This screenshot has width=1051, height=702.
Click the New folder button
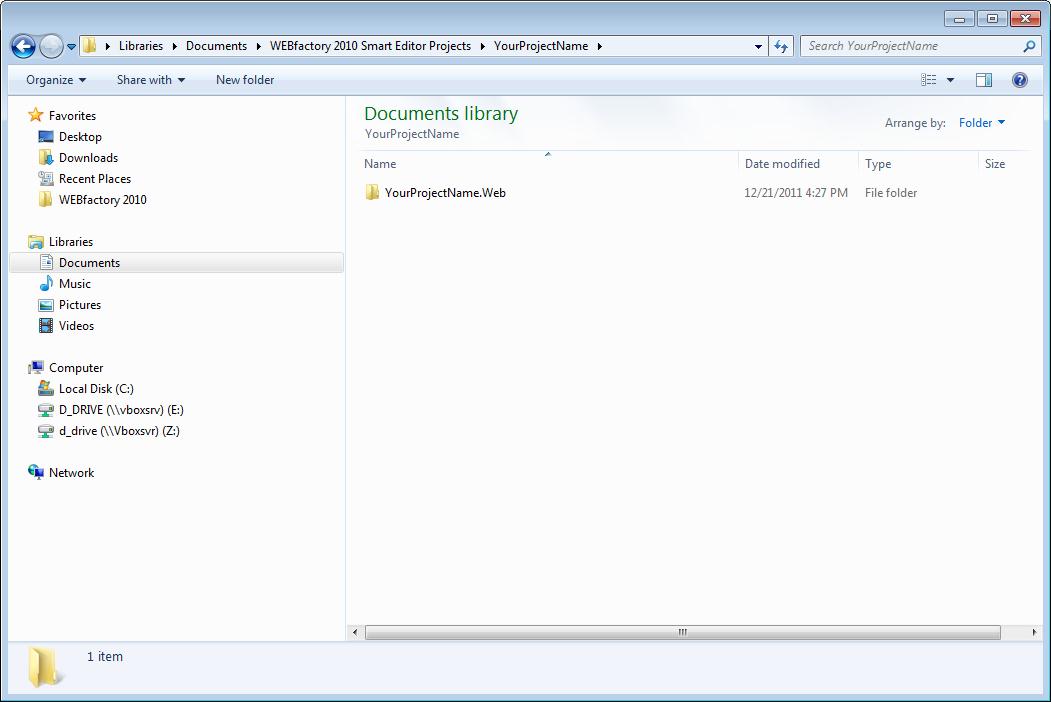[x=245, y=80]
